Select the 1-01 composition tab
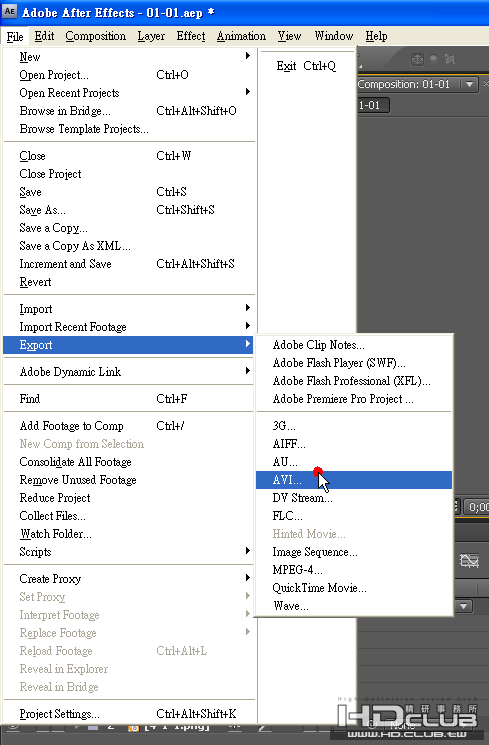The height and width of the screenshot is (745, 489). [x=374, y=105]
